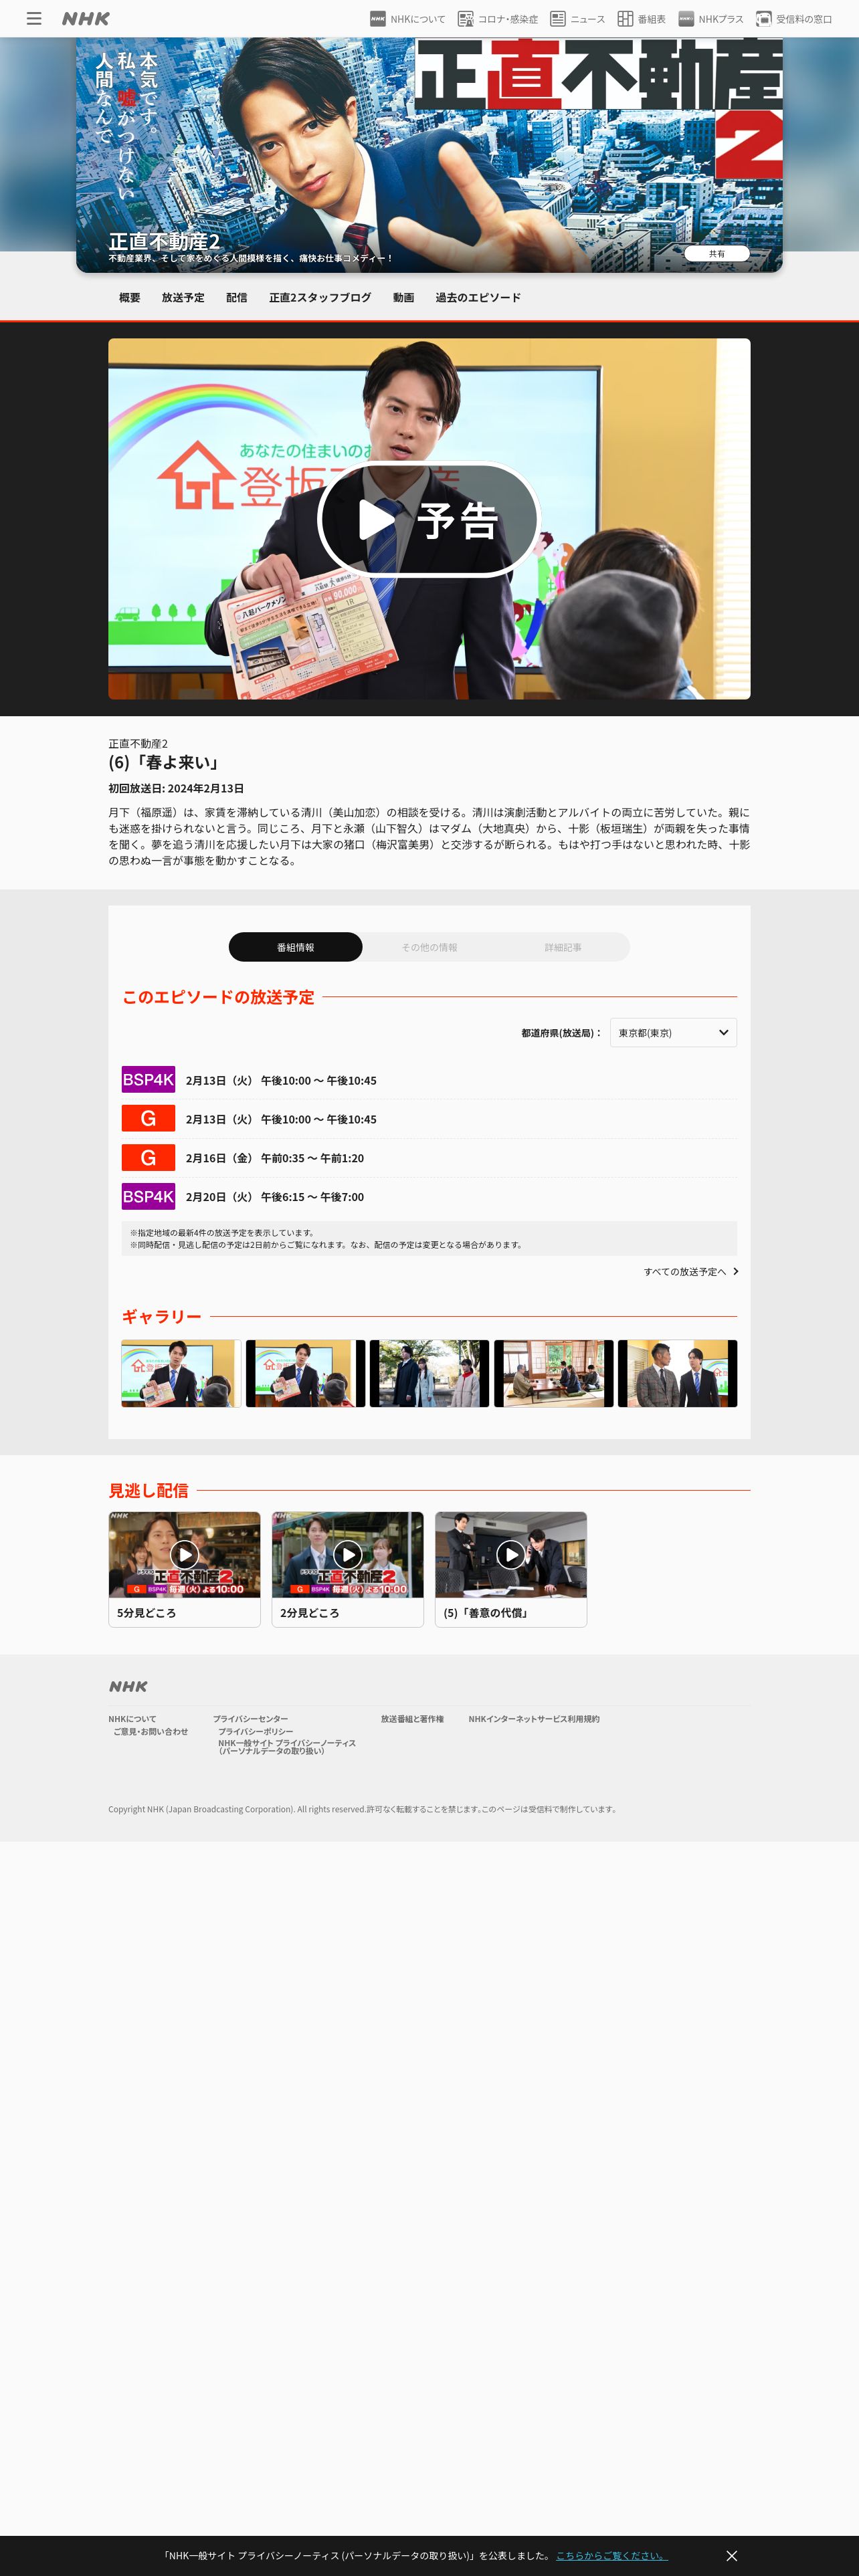Image resolution: width=859 pixels, height=2576 pixels.
Task: Open footer NHK一般サイト プライバシーノーティス link
Action: (x=287, y=1747)
